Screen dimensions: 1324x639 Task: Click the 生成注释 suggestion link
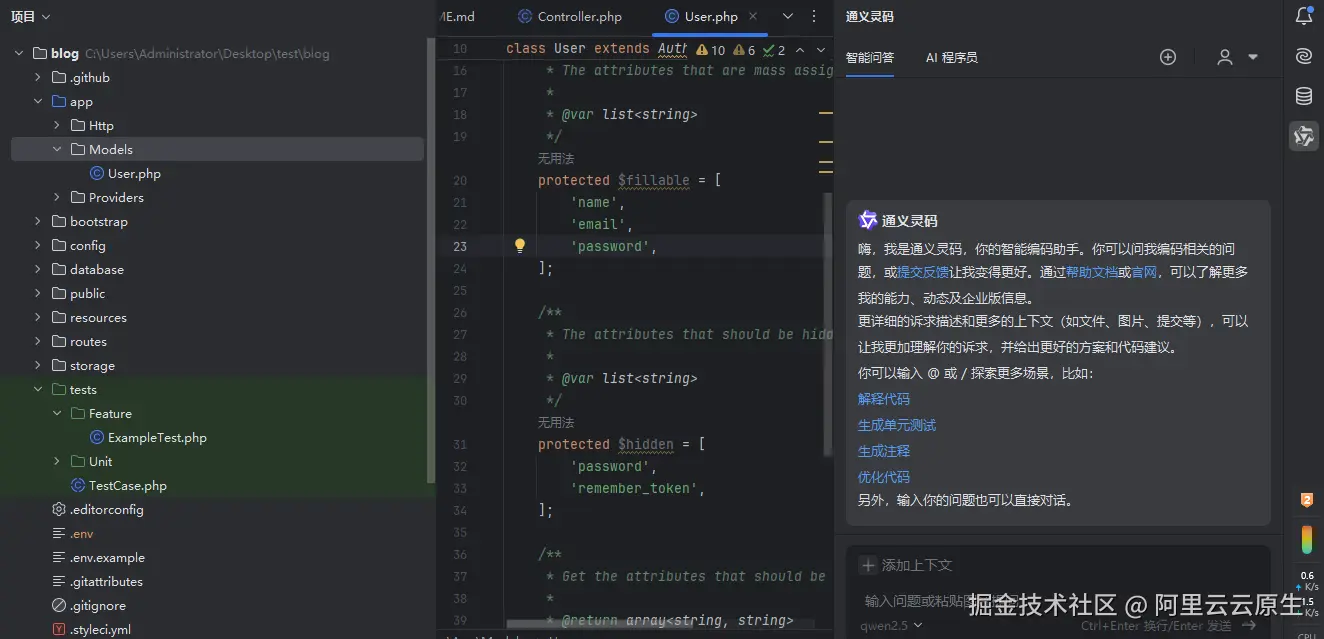coord(884,451)
